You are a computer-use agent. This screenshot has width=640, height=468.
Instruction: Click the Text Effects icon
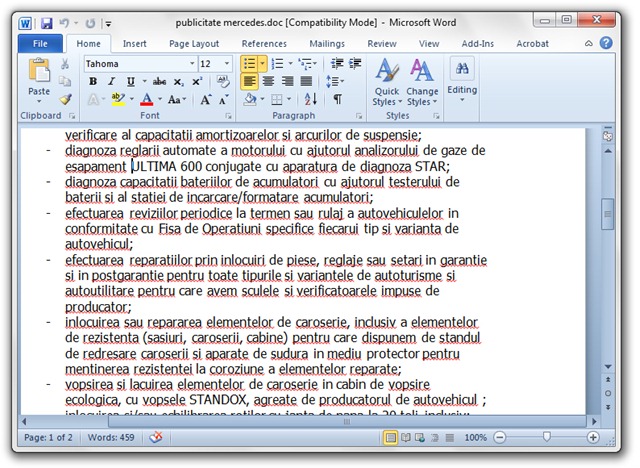point(94,99)
